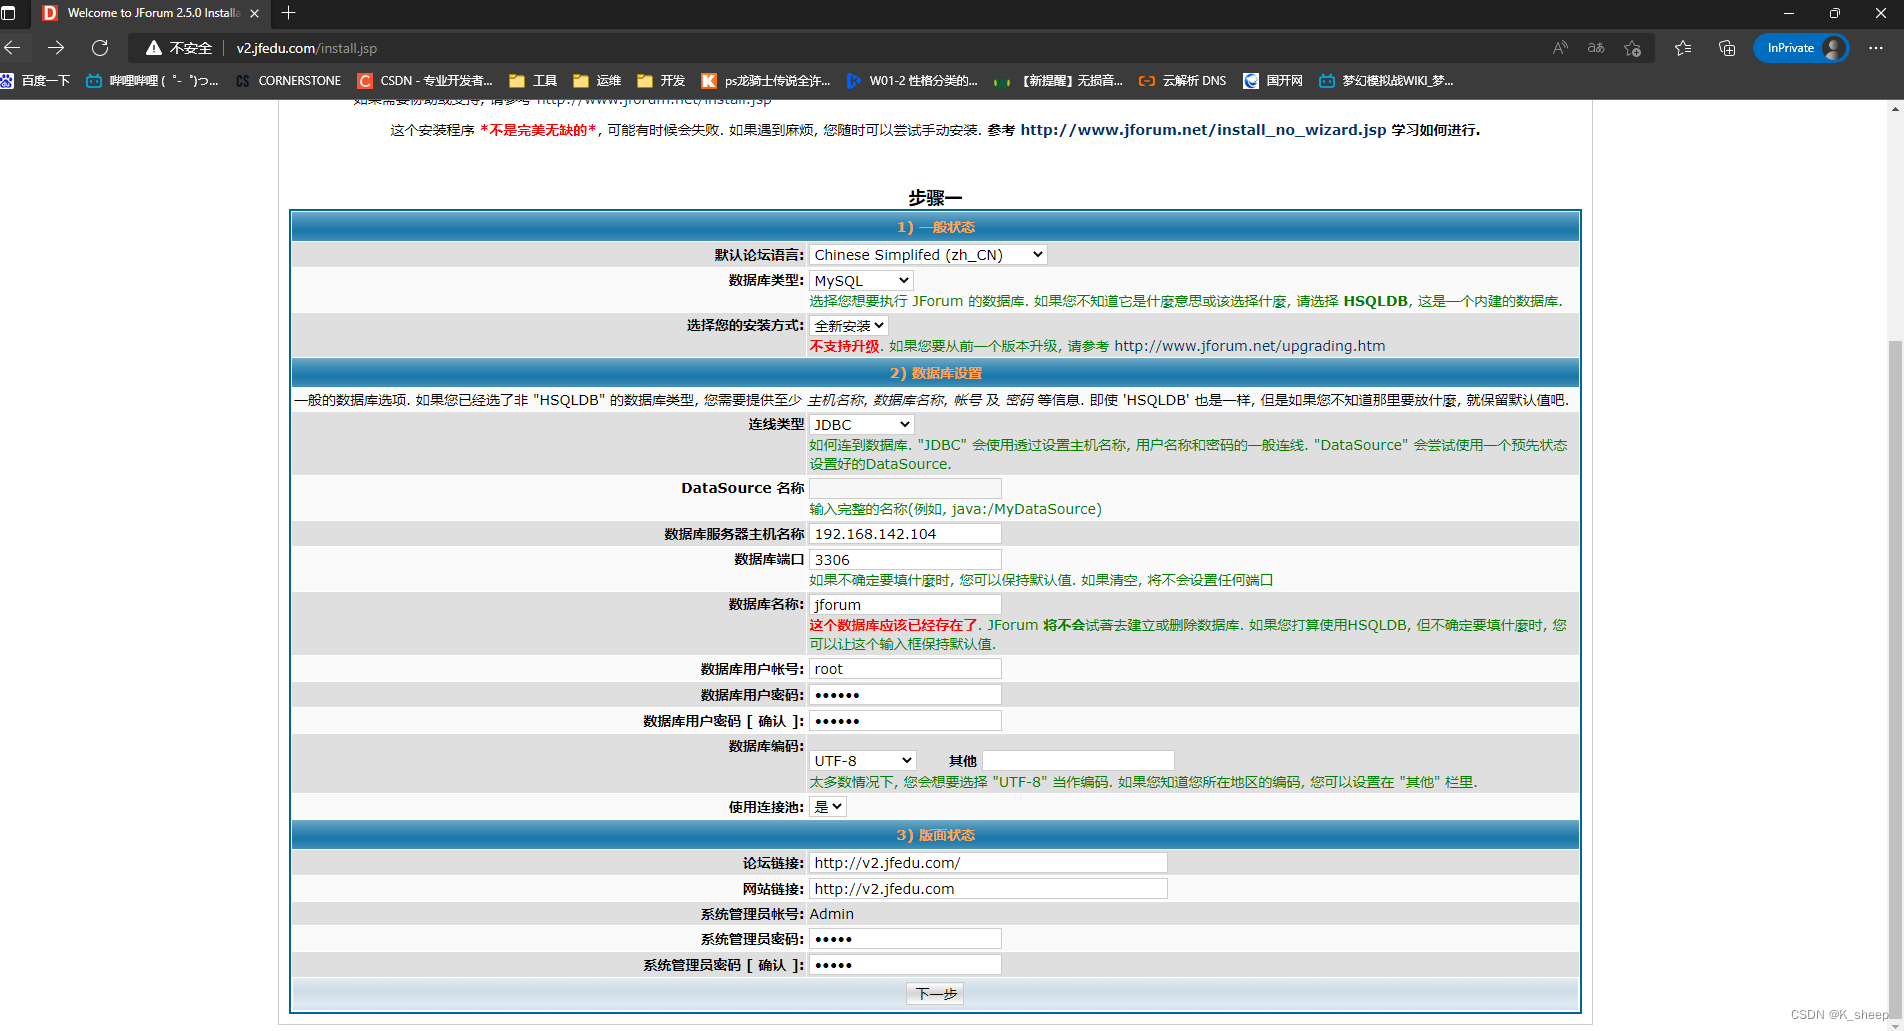Click the admin password confirmation field

point(905,965)
